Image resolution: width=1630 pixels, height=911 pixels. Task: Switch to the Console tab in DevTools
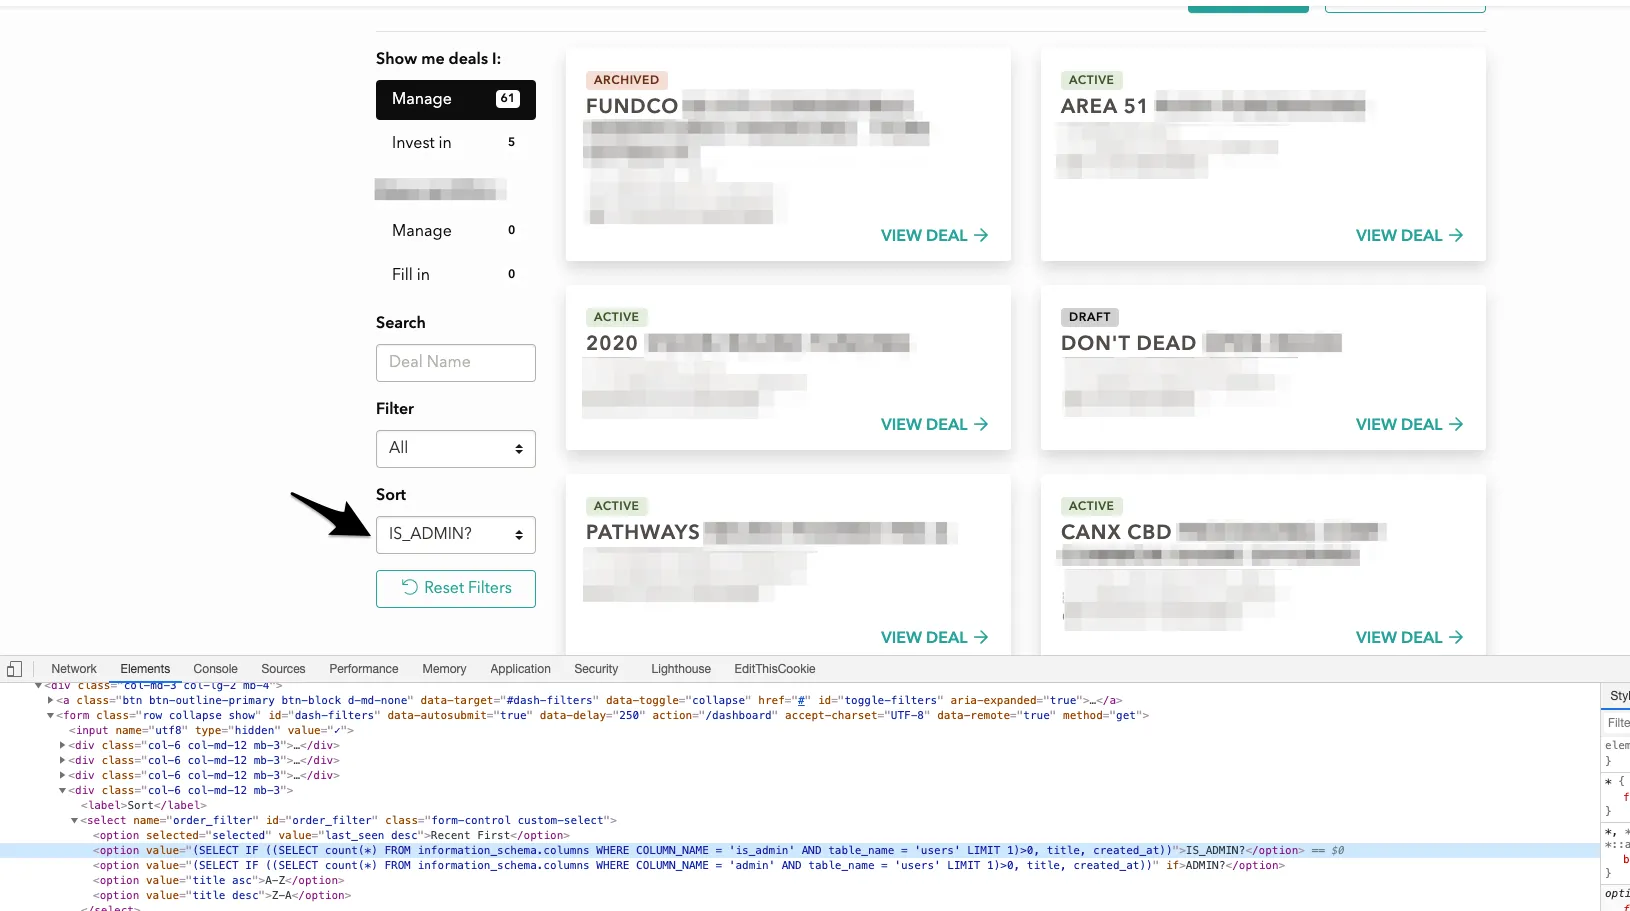[x=215, y=668]
